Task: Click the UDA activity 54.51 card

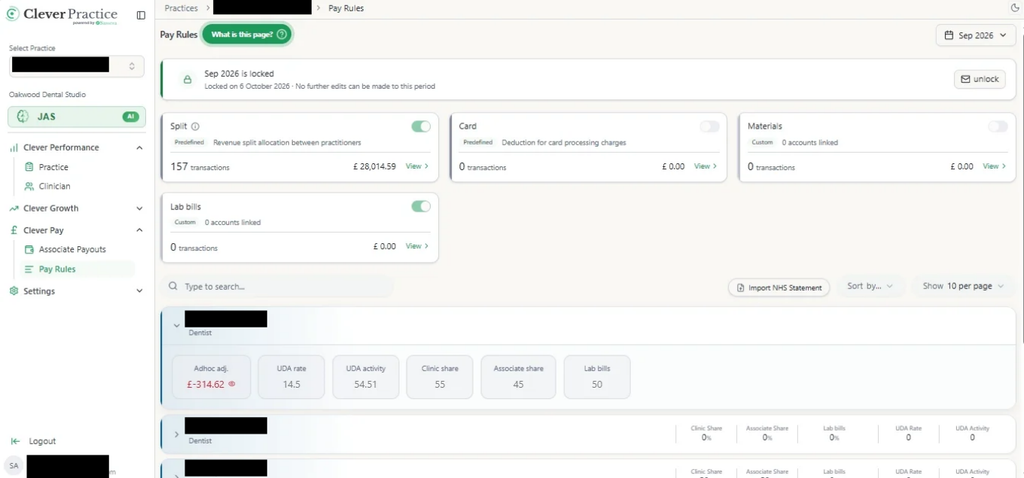Action: [x=366, y=377]
